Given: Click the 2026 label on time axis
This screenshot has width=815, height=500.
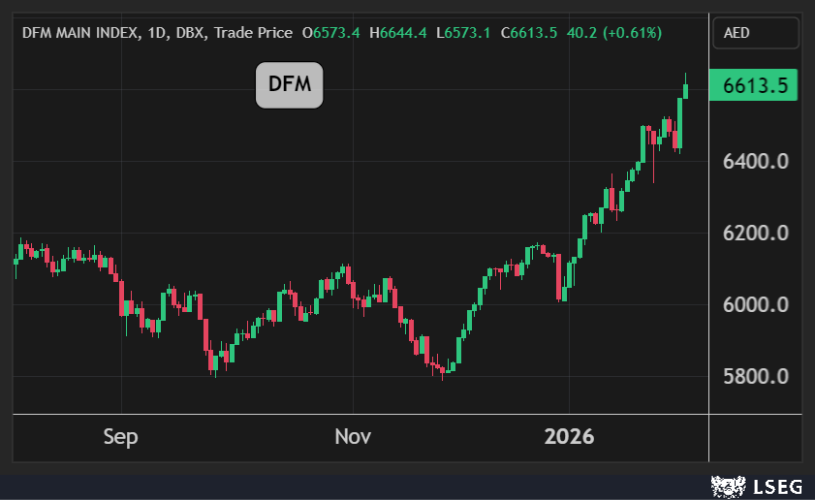Looking at the screenshot, I should 568,437.
